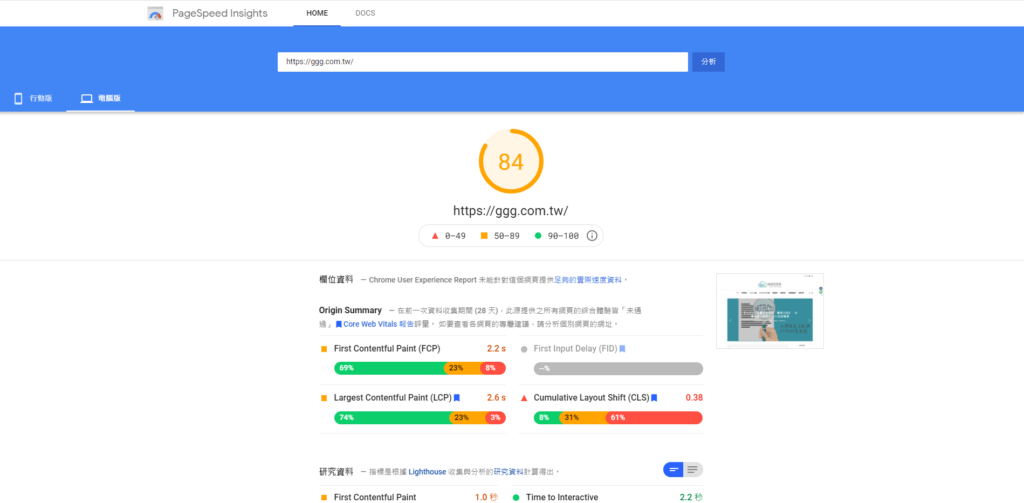This screenshot has height=503, width=1024.
Task: Click the URL input field with ggg.com.tw
Action: point(483,62)
